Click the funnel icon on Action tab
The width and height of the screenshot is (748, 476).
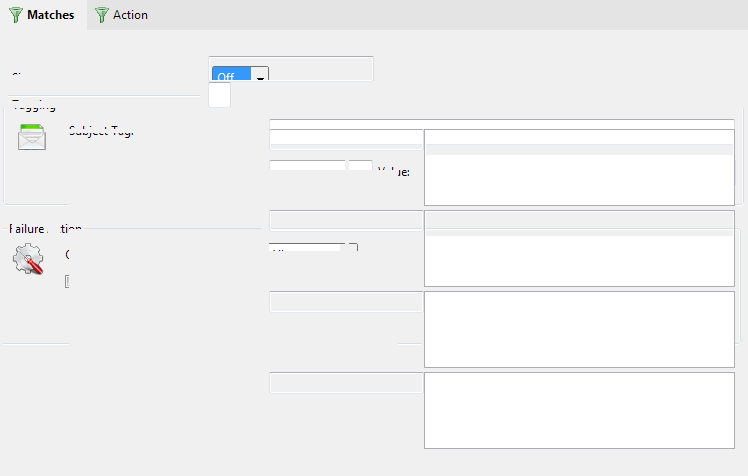(x=101, y=15)
